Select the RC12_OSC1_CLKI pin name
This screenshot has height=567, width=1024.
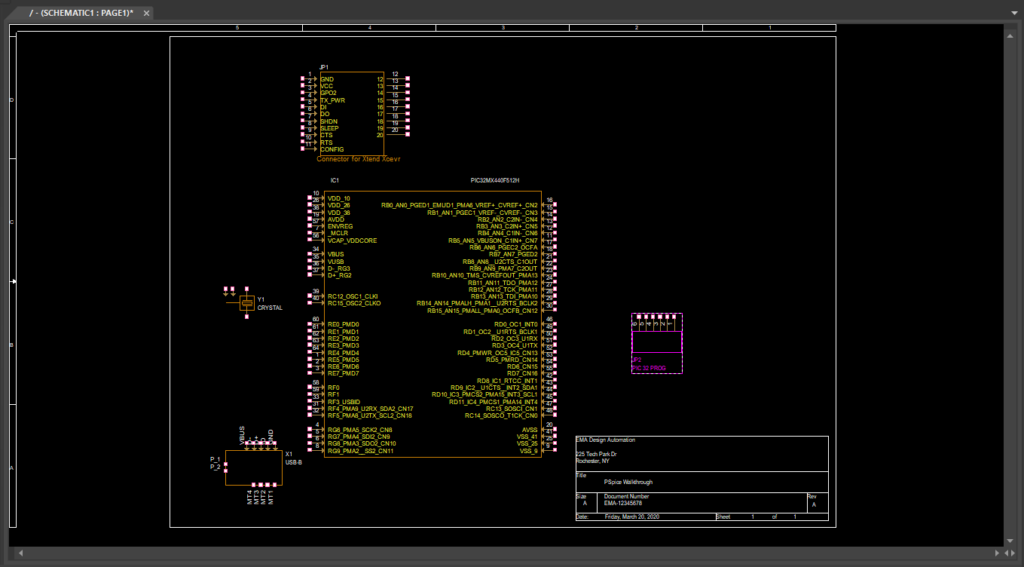353,297
